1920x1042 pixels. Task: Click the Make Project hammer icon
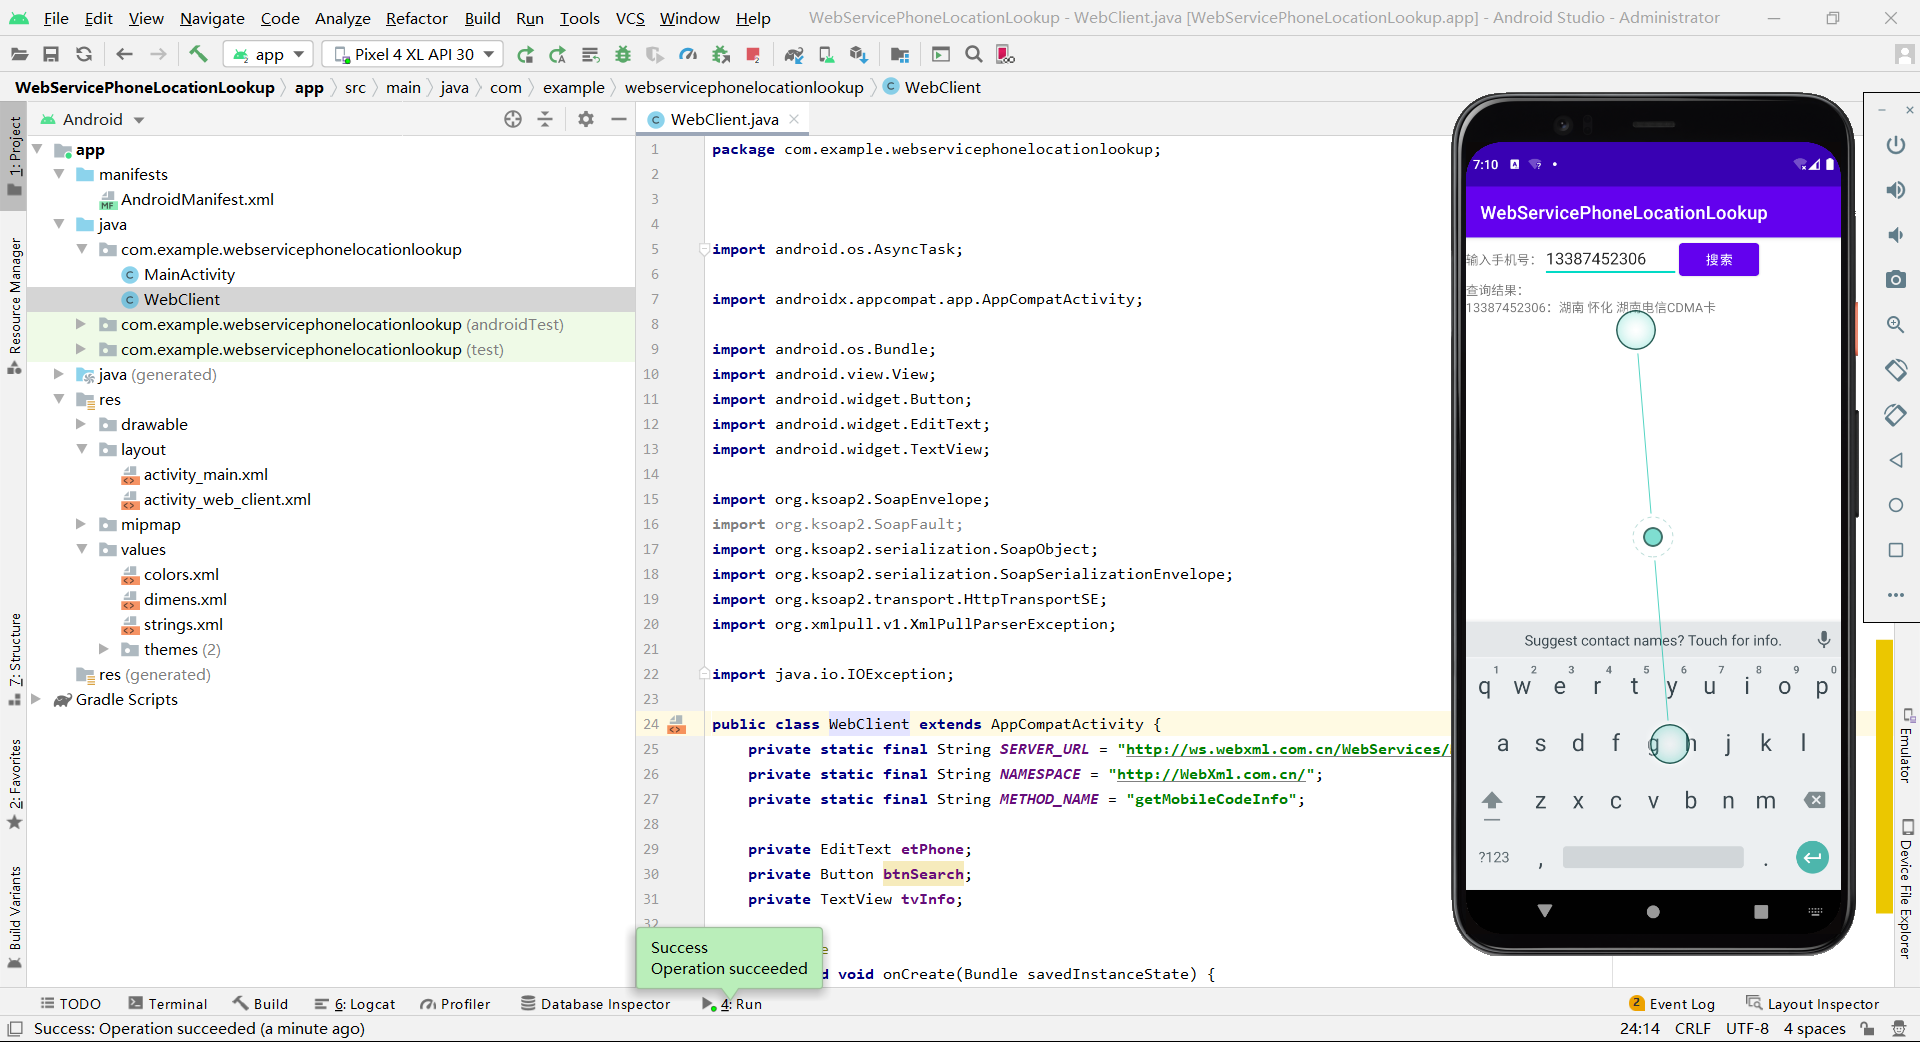pos(198,54)
